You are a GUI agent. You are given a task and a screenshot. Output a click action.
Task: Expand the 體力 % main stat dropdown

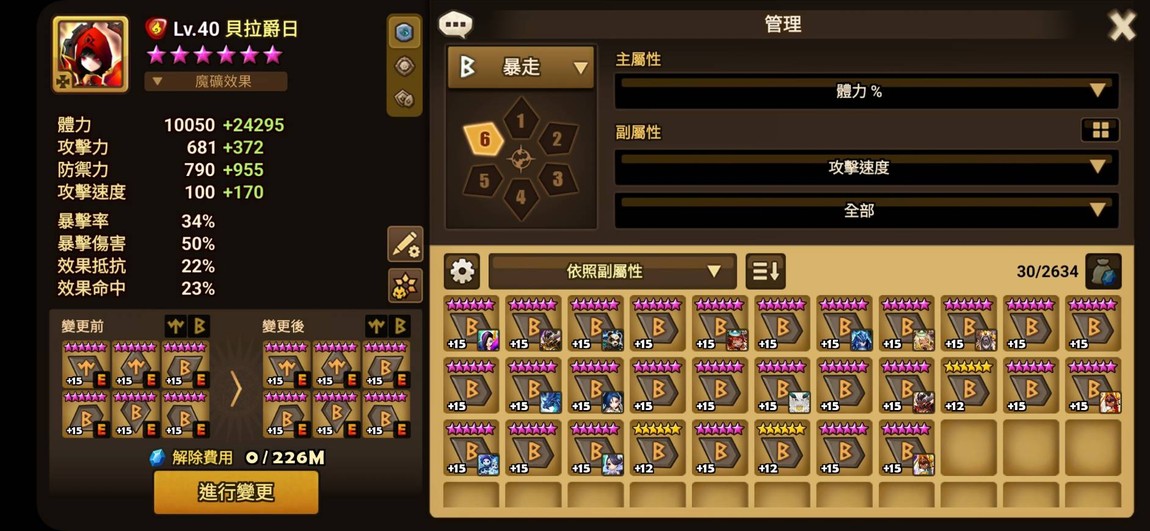tap(866, 91)
